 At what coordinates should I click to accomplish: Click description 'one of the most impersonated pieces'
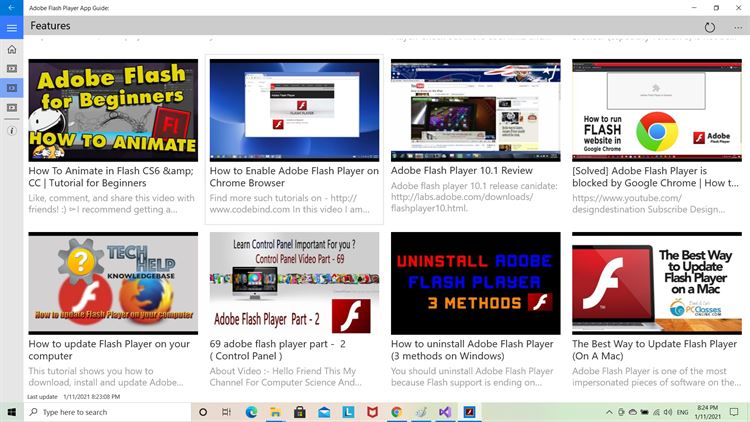657,377
